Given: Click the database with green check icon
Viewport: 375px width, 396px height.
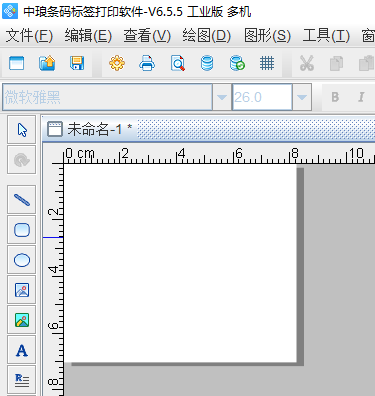Looking at the screenshot, I should (x=237, y=63).
